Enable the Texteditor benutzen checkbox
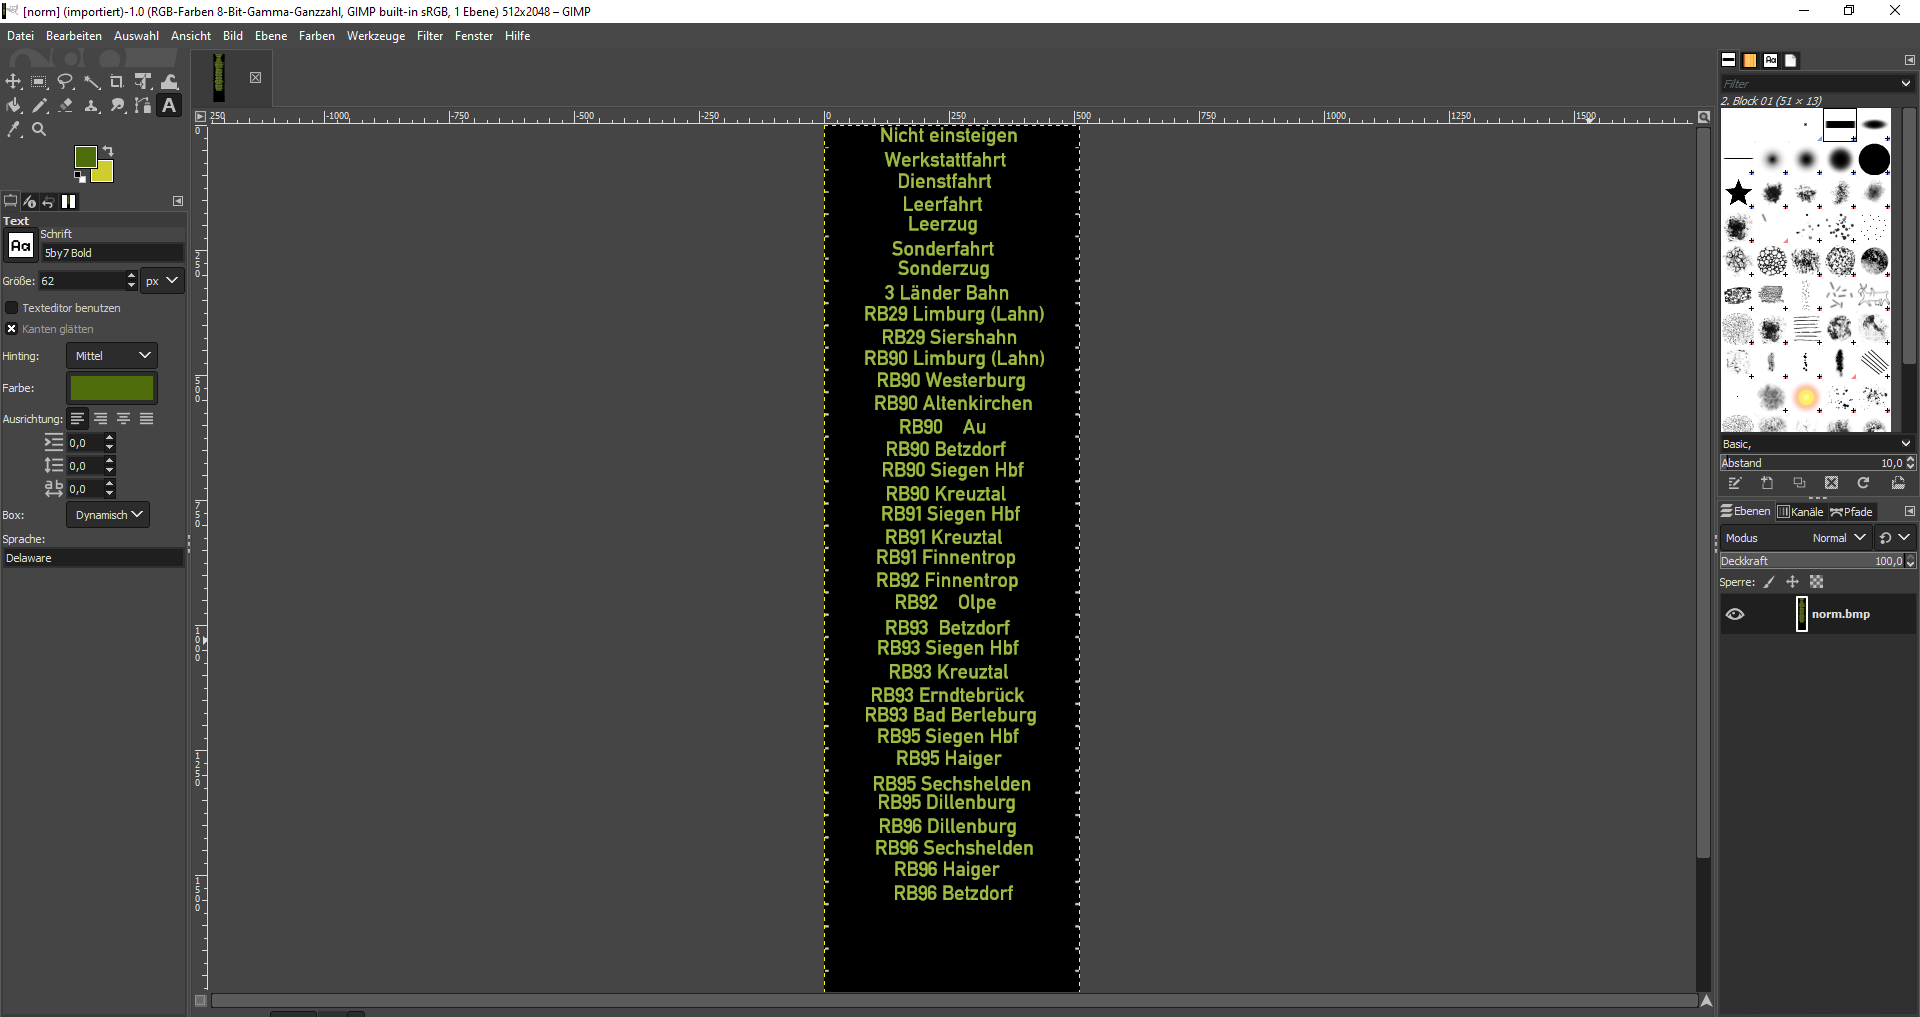Image resolution: width=1920 pixels, height=1017 pixels. click(12, 308)
